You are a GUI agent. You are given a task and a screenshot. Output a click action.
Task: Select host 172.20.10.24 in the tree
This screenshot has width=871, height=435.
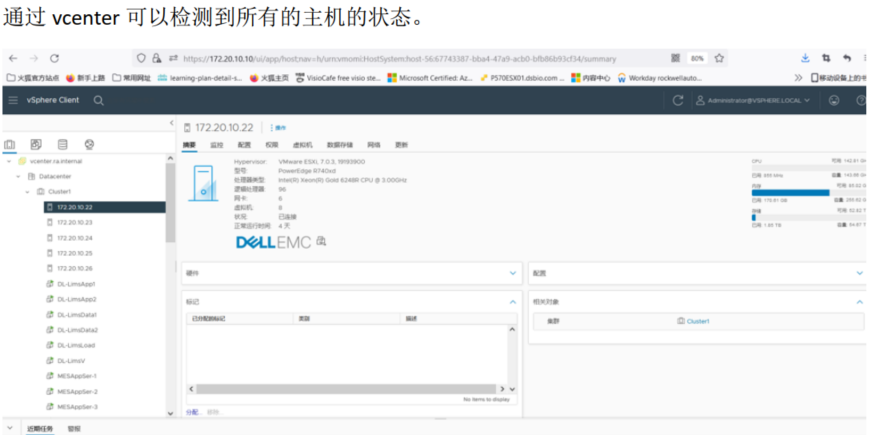click(x=74, y=238)
